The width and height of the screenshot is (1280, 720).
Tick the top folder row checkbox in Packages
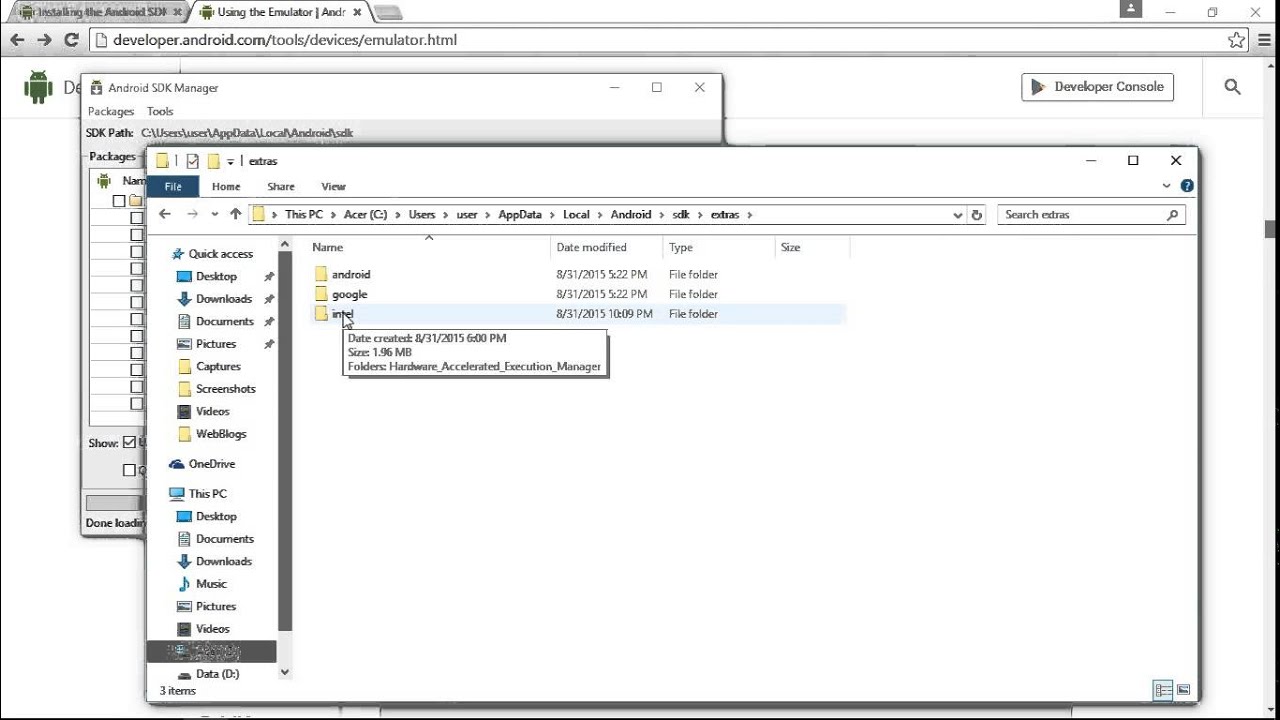coord(119,201)
